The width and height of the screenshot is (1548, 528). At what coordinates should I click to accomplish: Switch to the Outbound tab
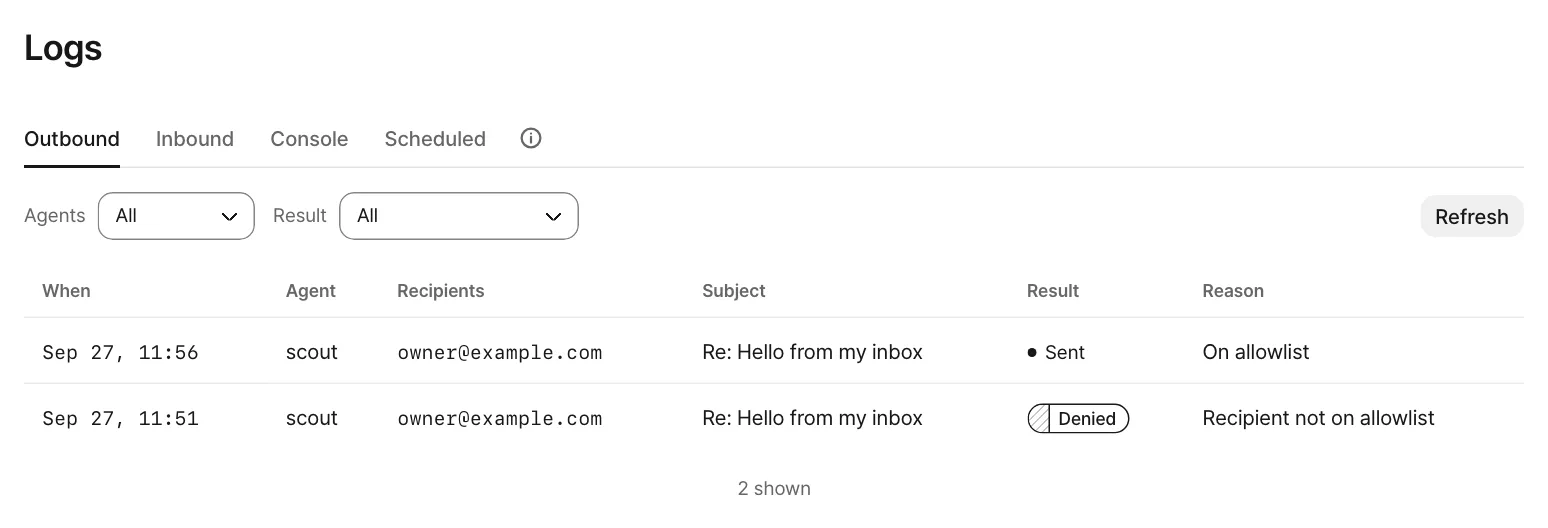[x=72, y=139]
